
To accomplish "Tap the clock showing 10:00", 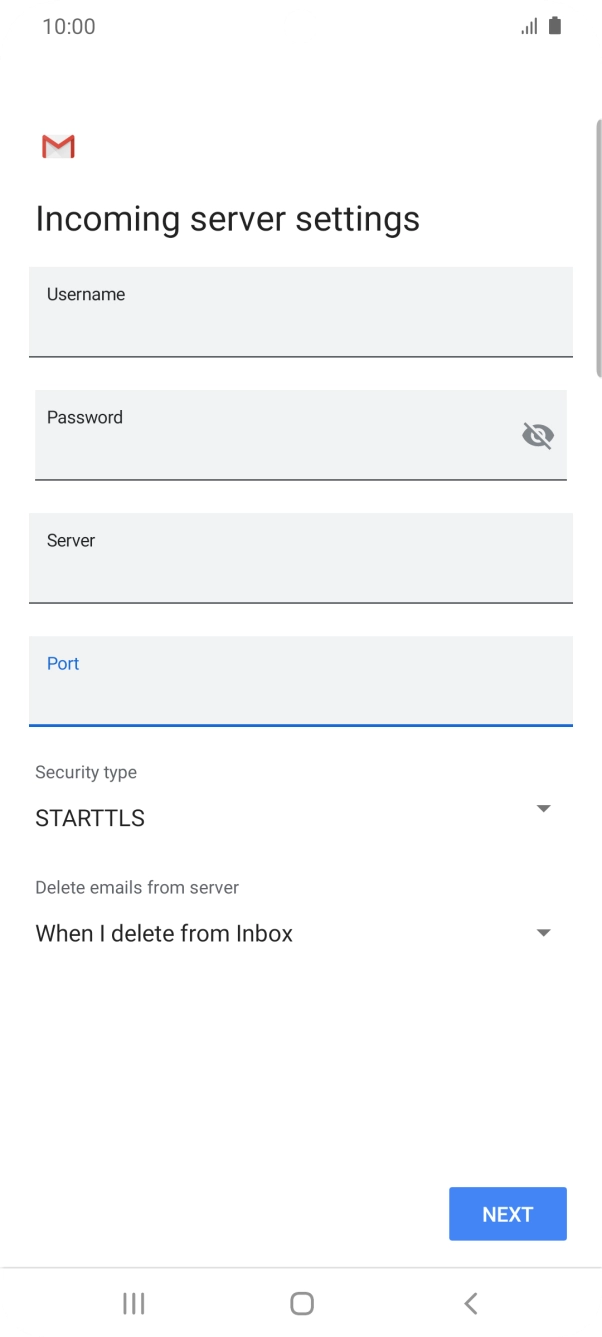I will click(69, 26).
